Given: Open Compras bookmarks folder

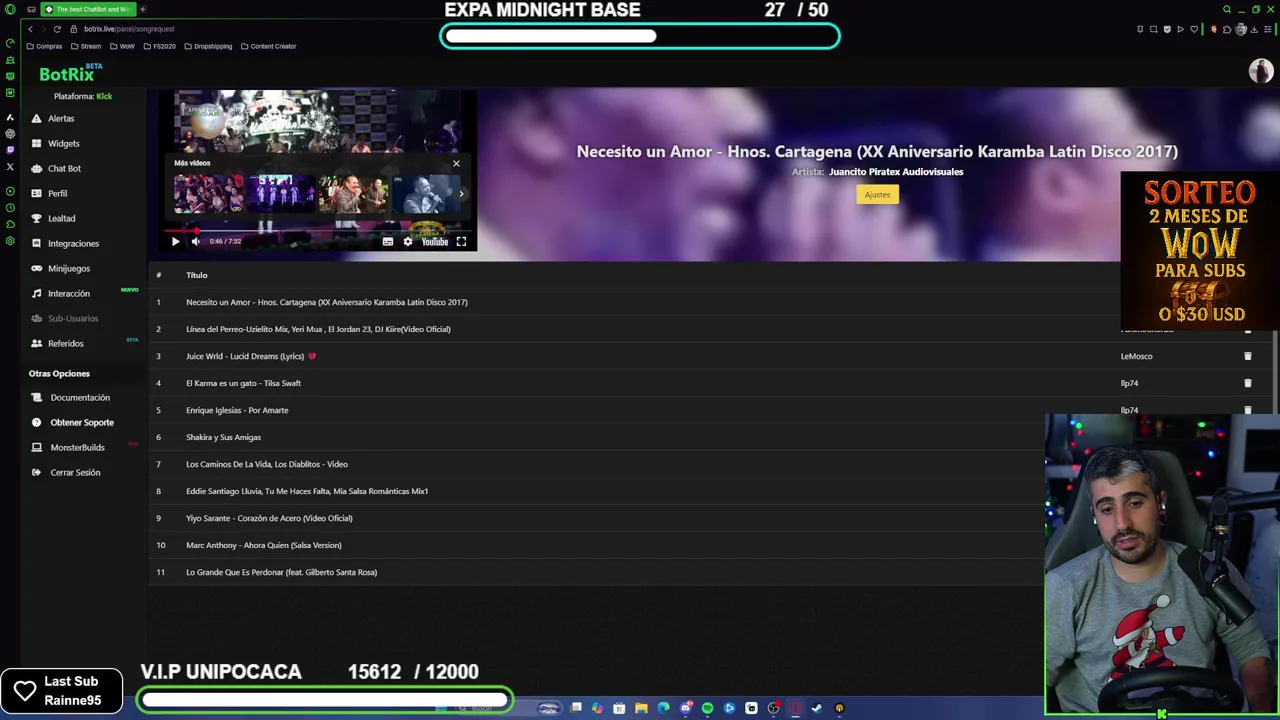Looking at the screenshot, I should click(44, 46).
